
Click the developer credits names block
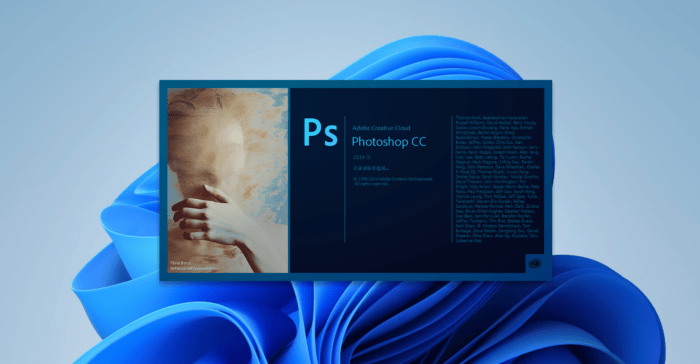click(497, 179)
